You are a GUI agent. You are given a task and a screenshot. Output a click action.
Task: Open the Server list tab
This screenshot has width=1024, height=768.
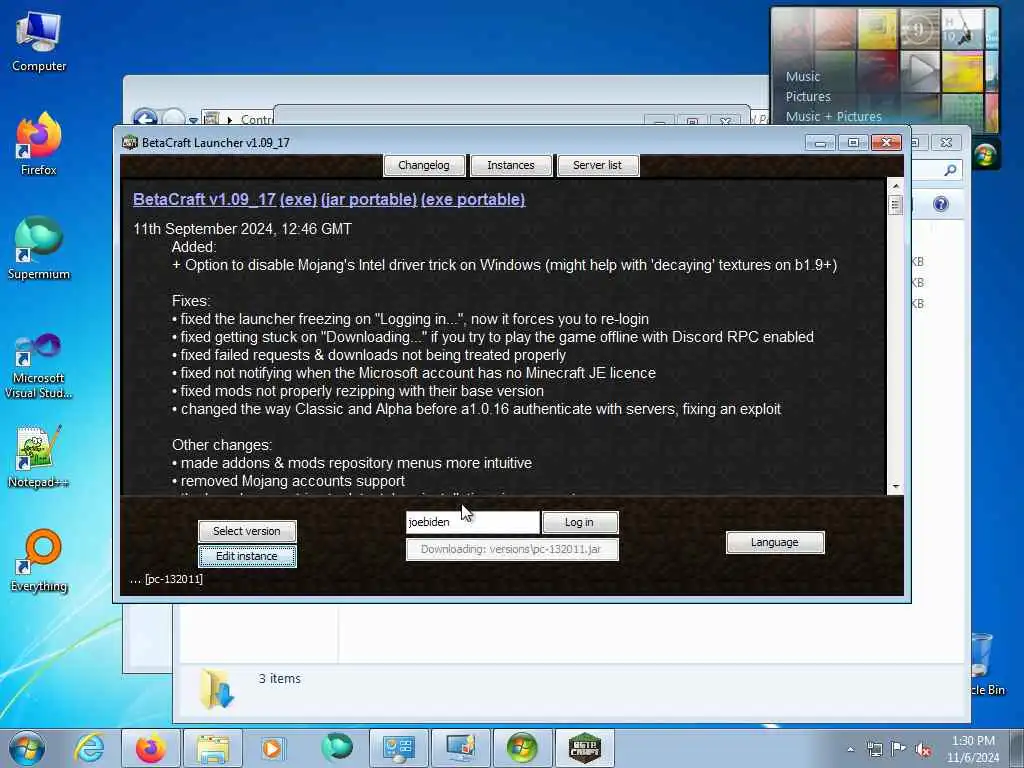click(598, 165)
